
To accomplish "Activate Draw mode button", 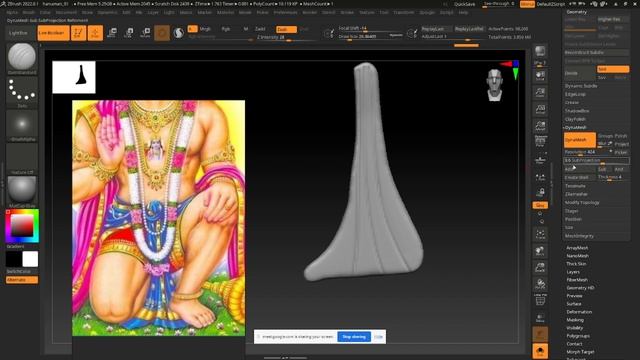I will click(95, 33).
